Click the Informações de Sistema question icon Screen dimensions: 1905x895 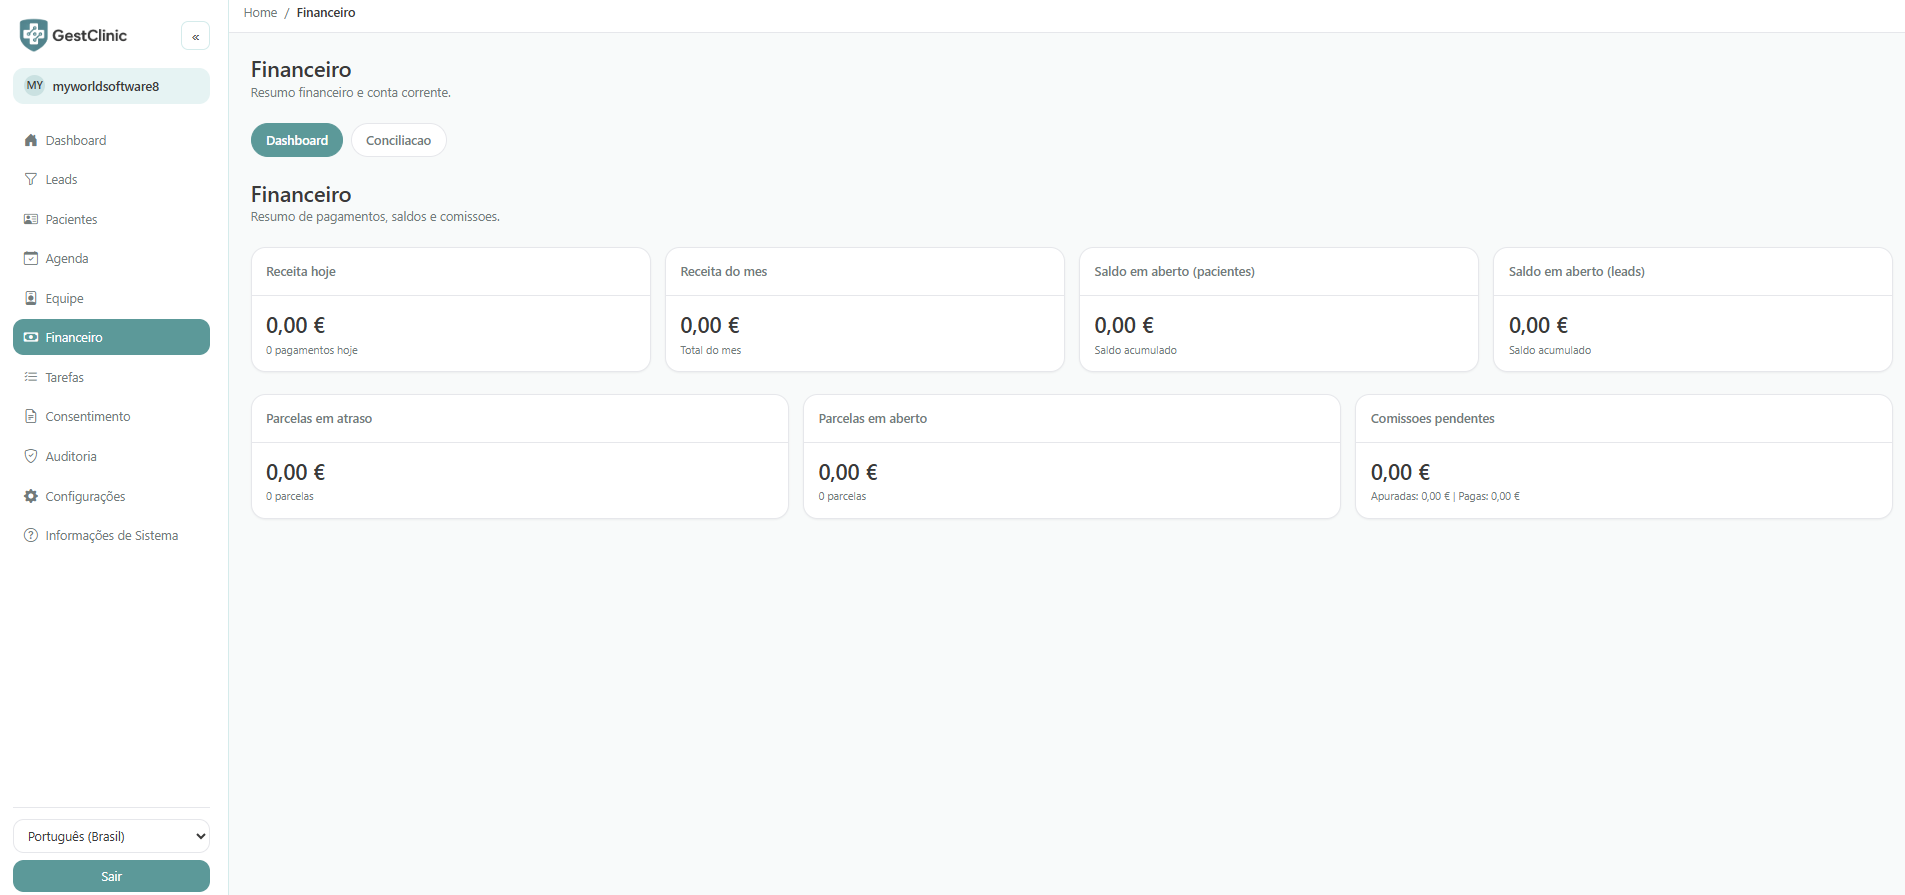31,536
